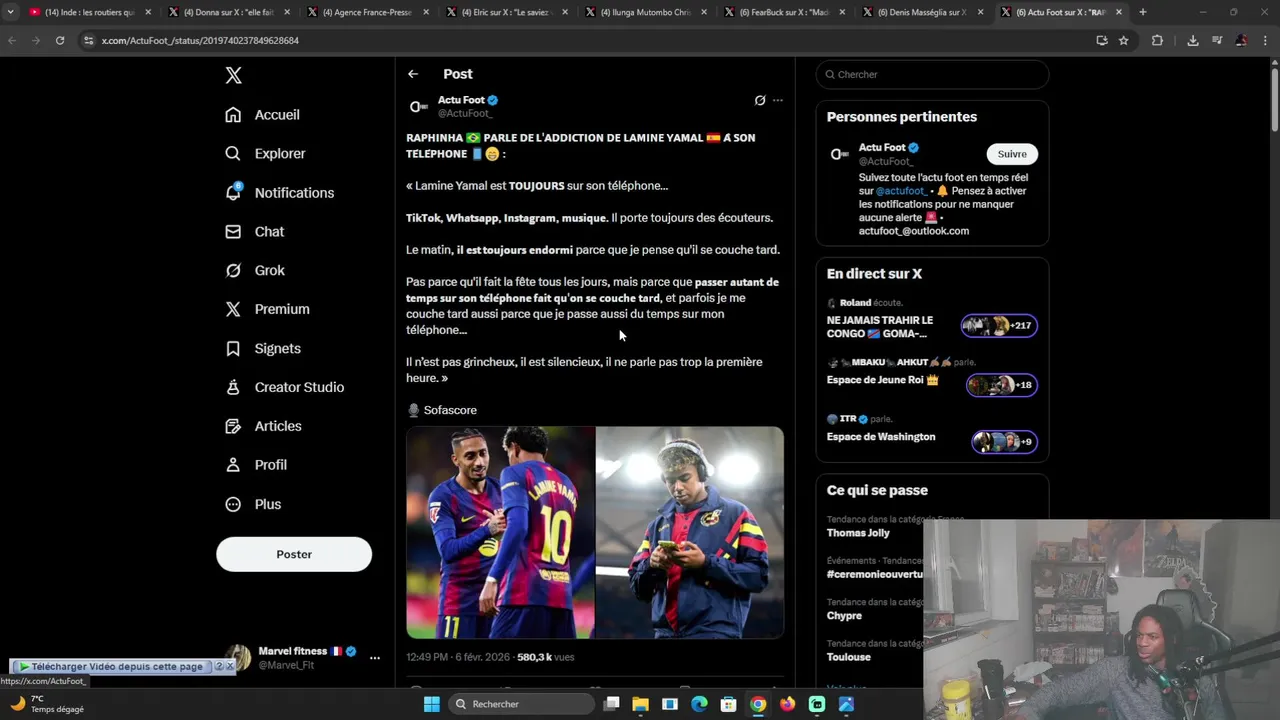Screen dimensions: 1280x720
Task: Open the @actufoot_ mention link
Action: (x=900, y=191)
